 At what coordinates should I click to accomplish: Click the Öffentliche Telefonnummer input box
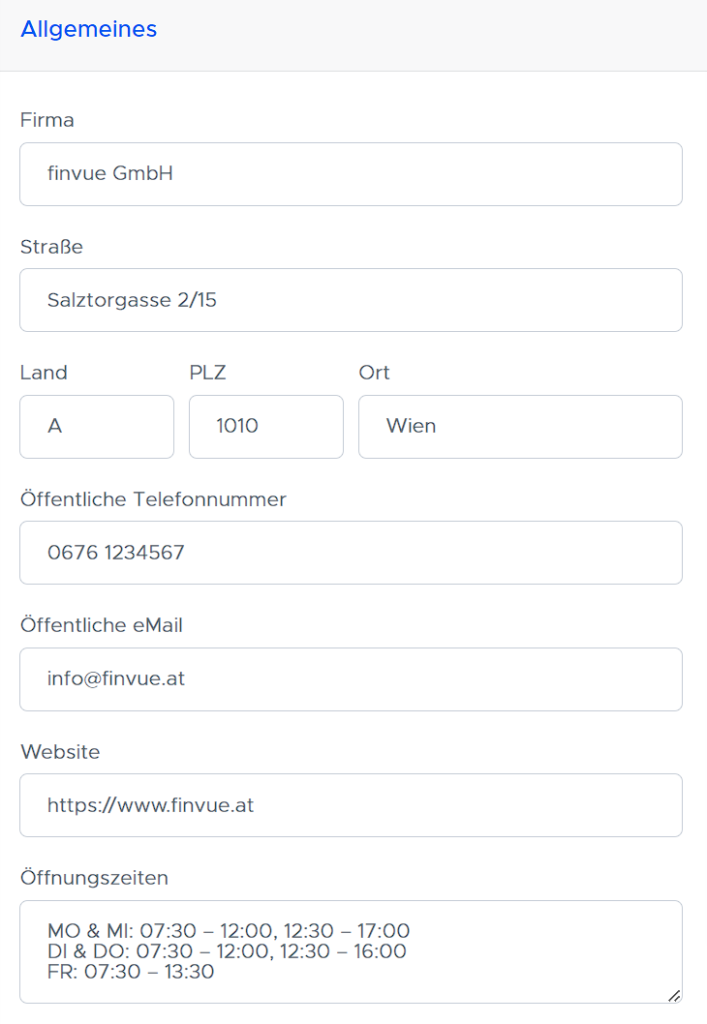pyautogui.click(x=350, y=552)
